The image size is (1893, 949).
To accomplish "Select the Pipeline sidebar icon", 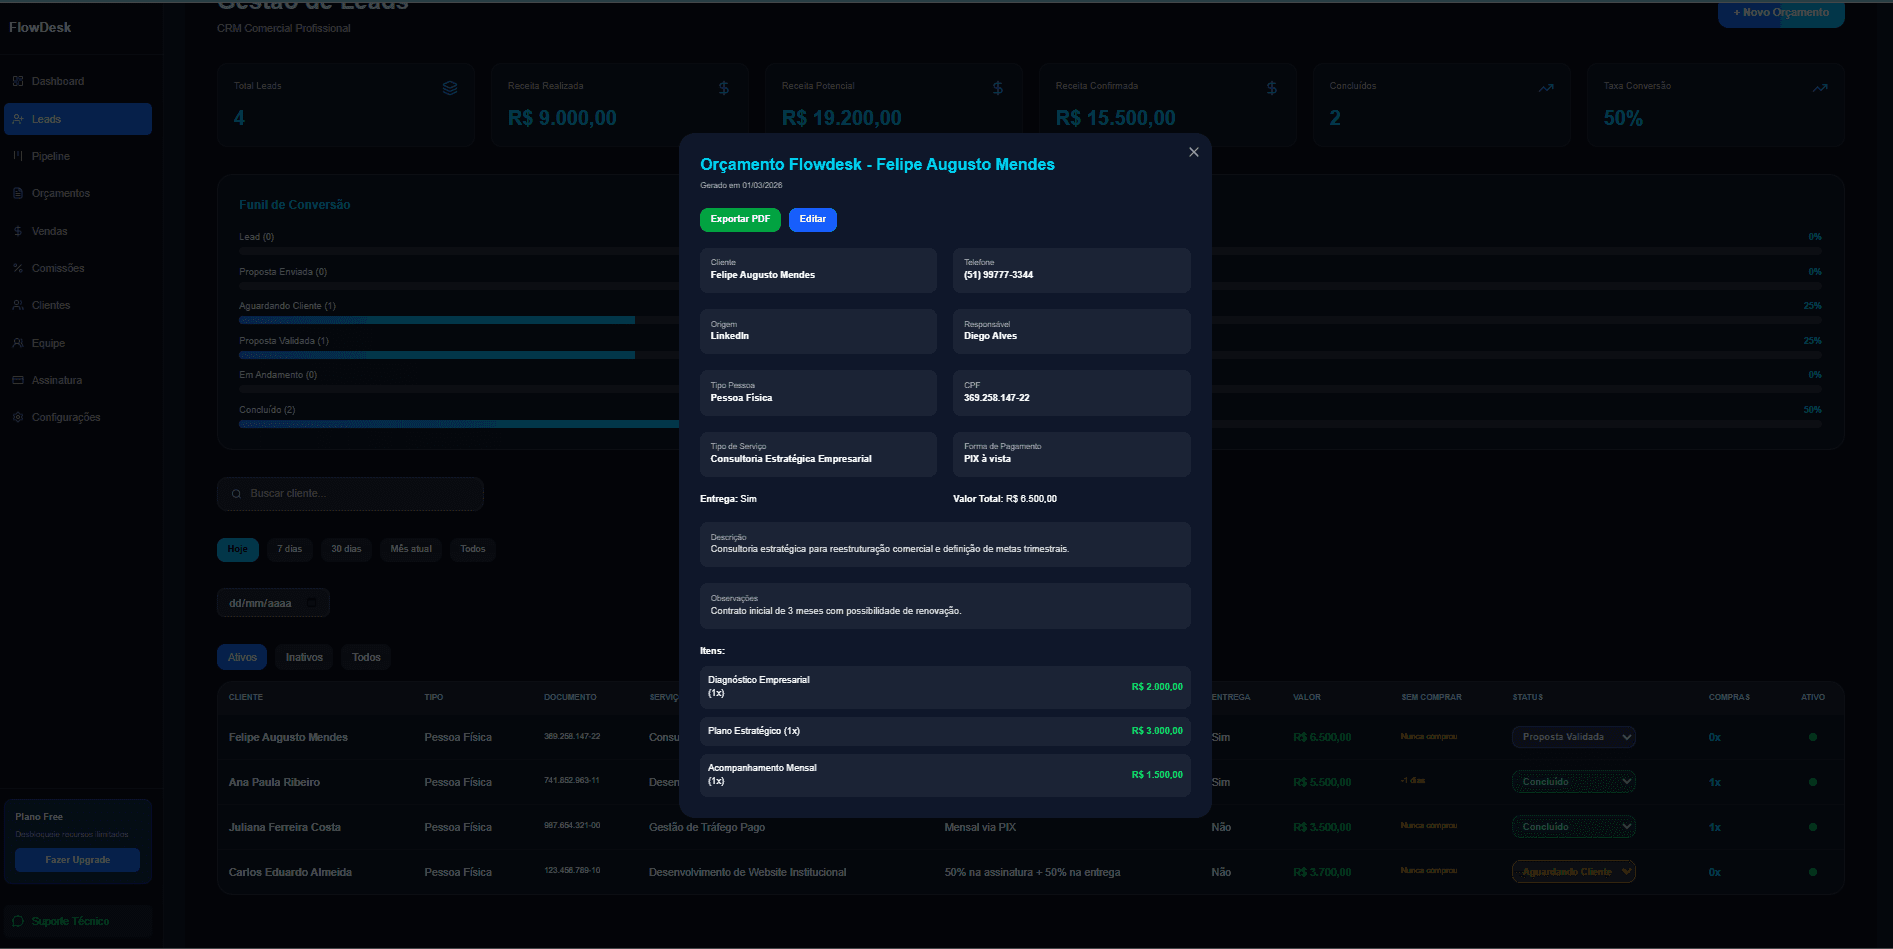I will 17,156.
